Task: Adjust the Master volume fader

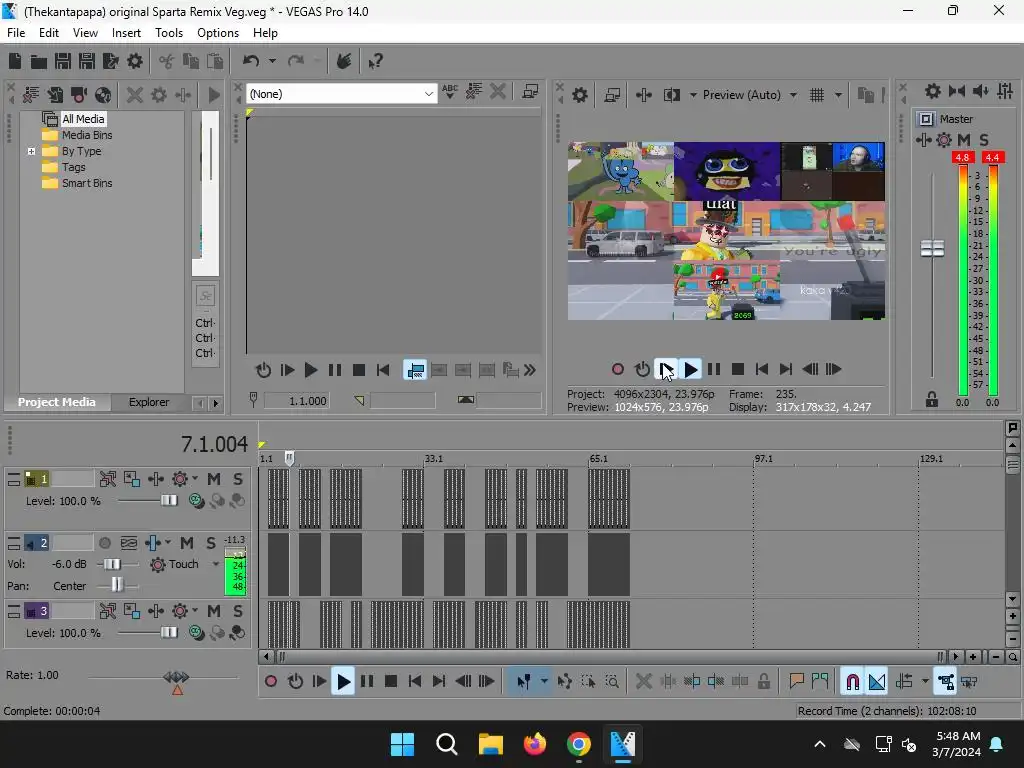Action: tap(932, 248)
